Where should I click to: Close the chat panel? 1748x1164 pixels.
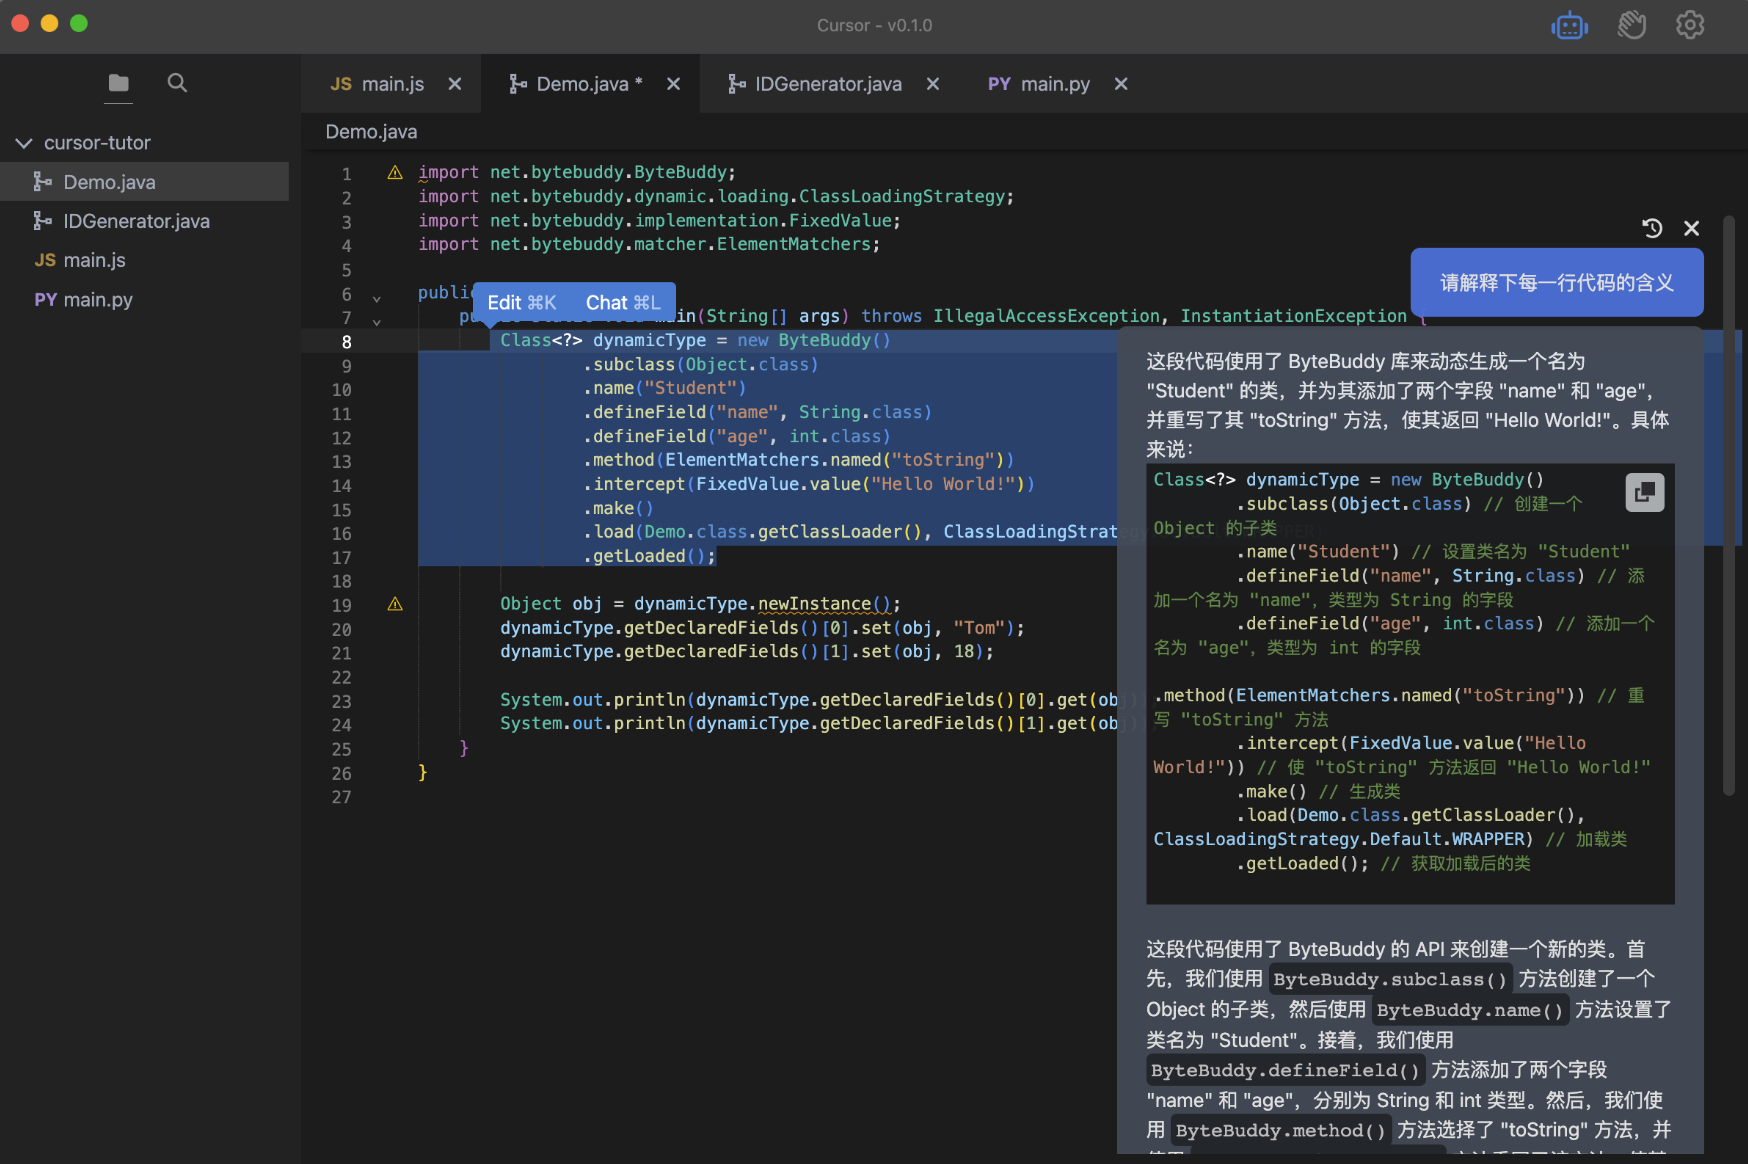click(1692, 229)
